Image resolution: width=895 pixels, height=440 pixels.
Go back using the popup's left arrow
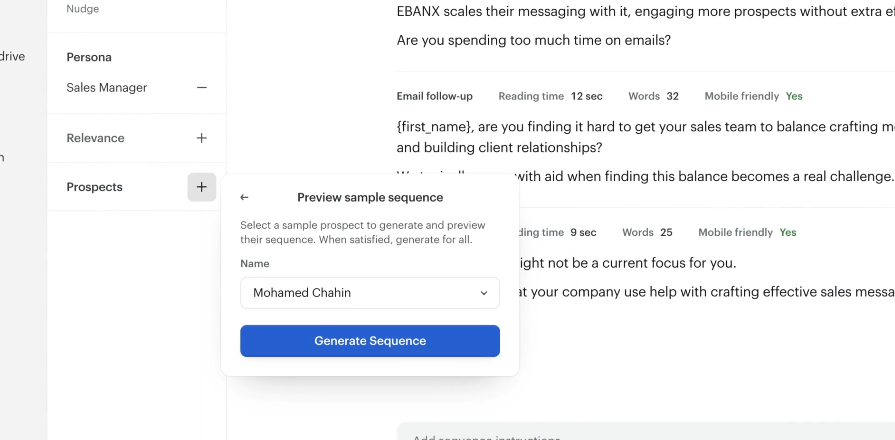coord(245,198)
